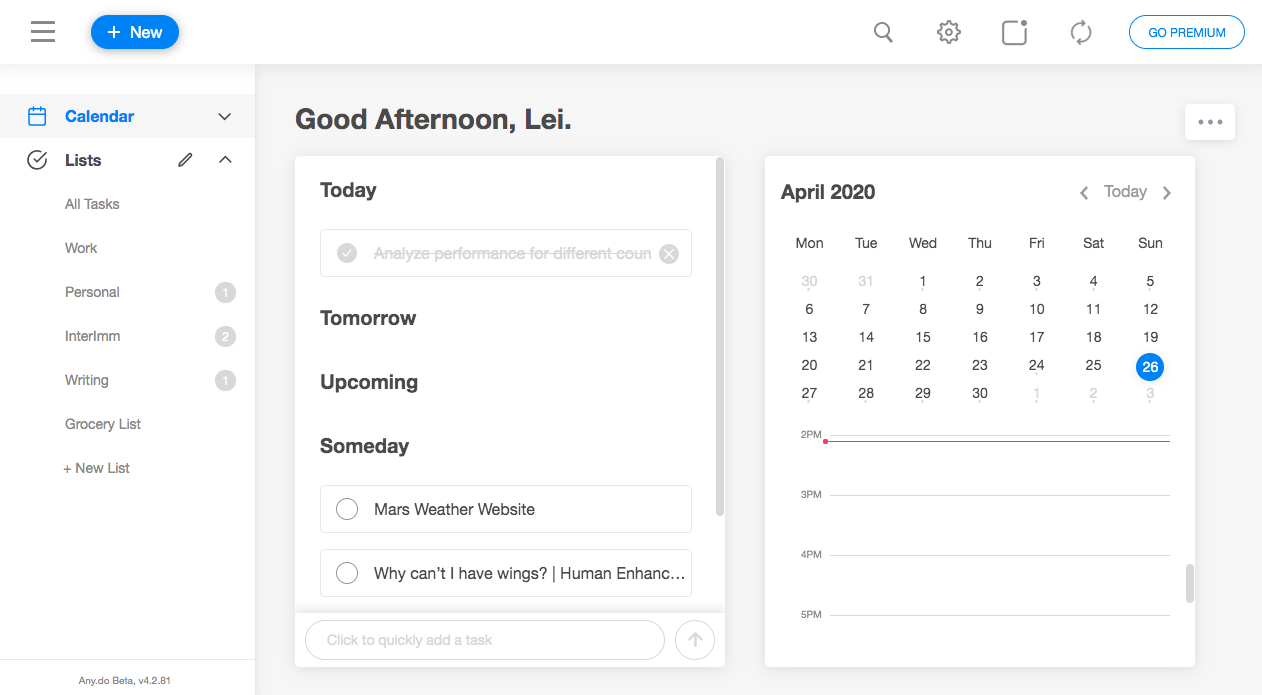Image resolution: width=1262 pixels, height=695 pixels.
Task: Collapse the Lists section chevron
Action: point(225,160)
